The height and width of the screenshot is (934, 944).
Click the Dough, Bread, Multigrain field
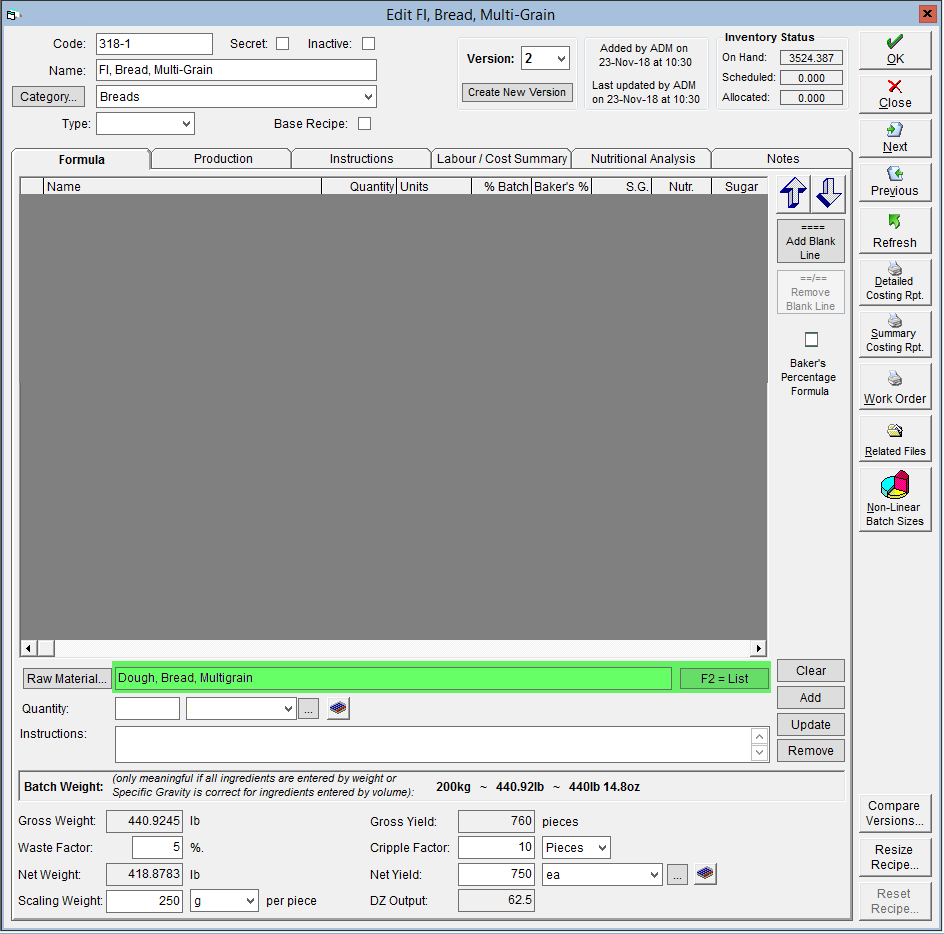pos(393,678)
